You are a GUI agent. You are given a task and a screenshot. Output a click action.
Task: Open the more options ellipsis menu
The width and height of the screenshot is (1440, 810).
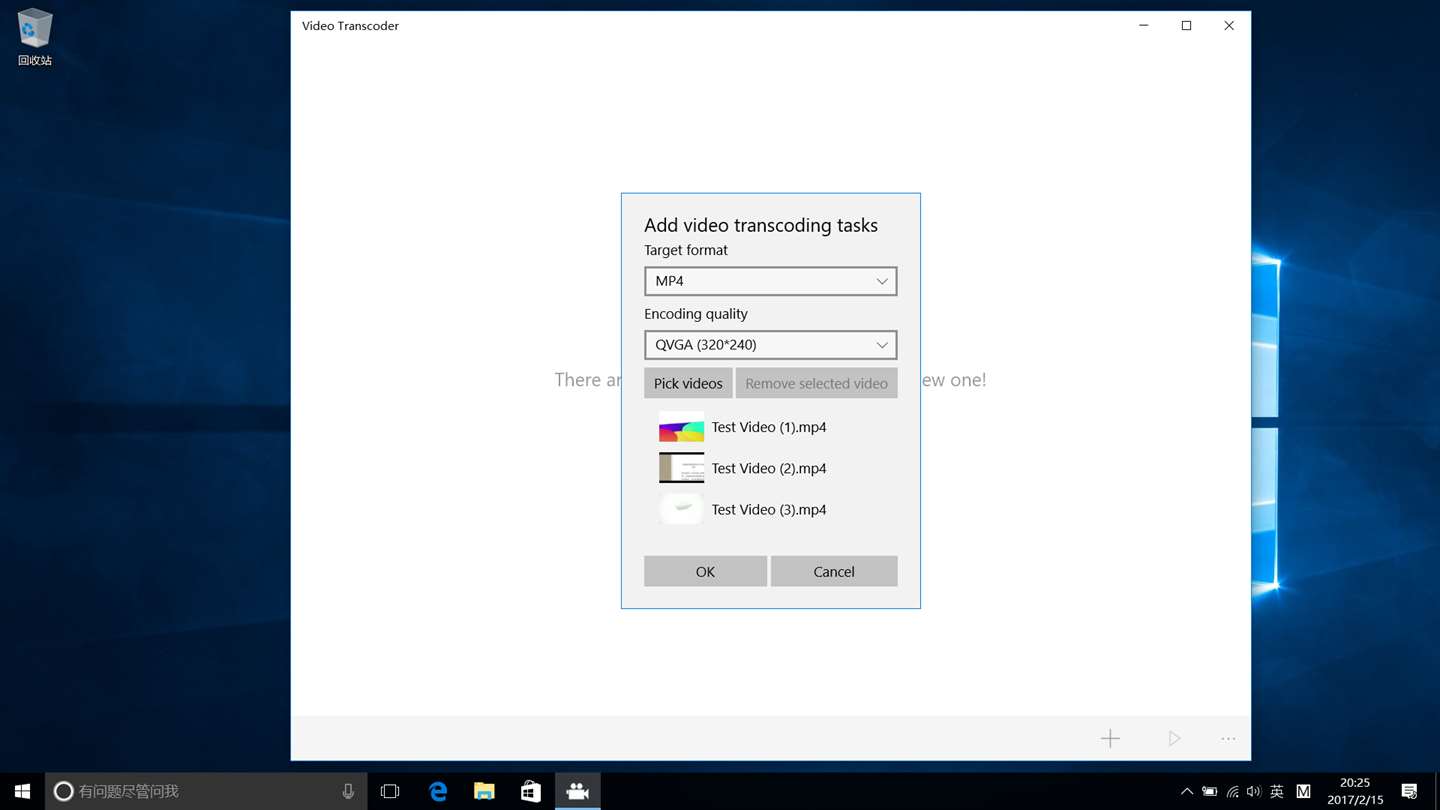pyautogui.click(x=1228, y=738)
